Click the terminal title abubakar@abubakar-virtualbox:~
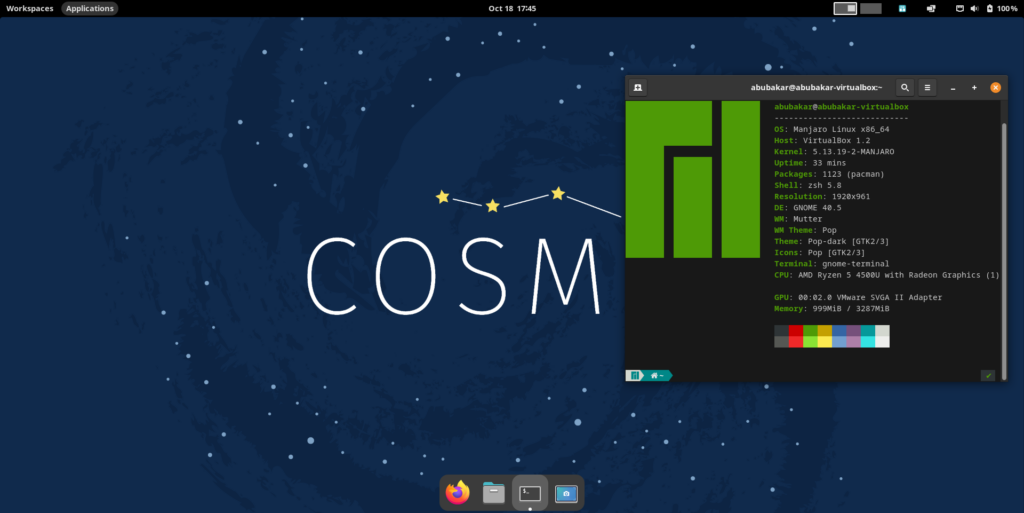This screenshot has height=513, width=1024. click(x=816, y=87)
